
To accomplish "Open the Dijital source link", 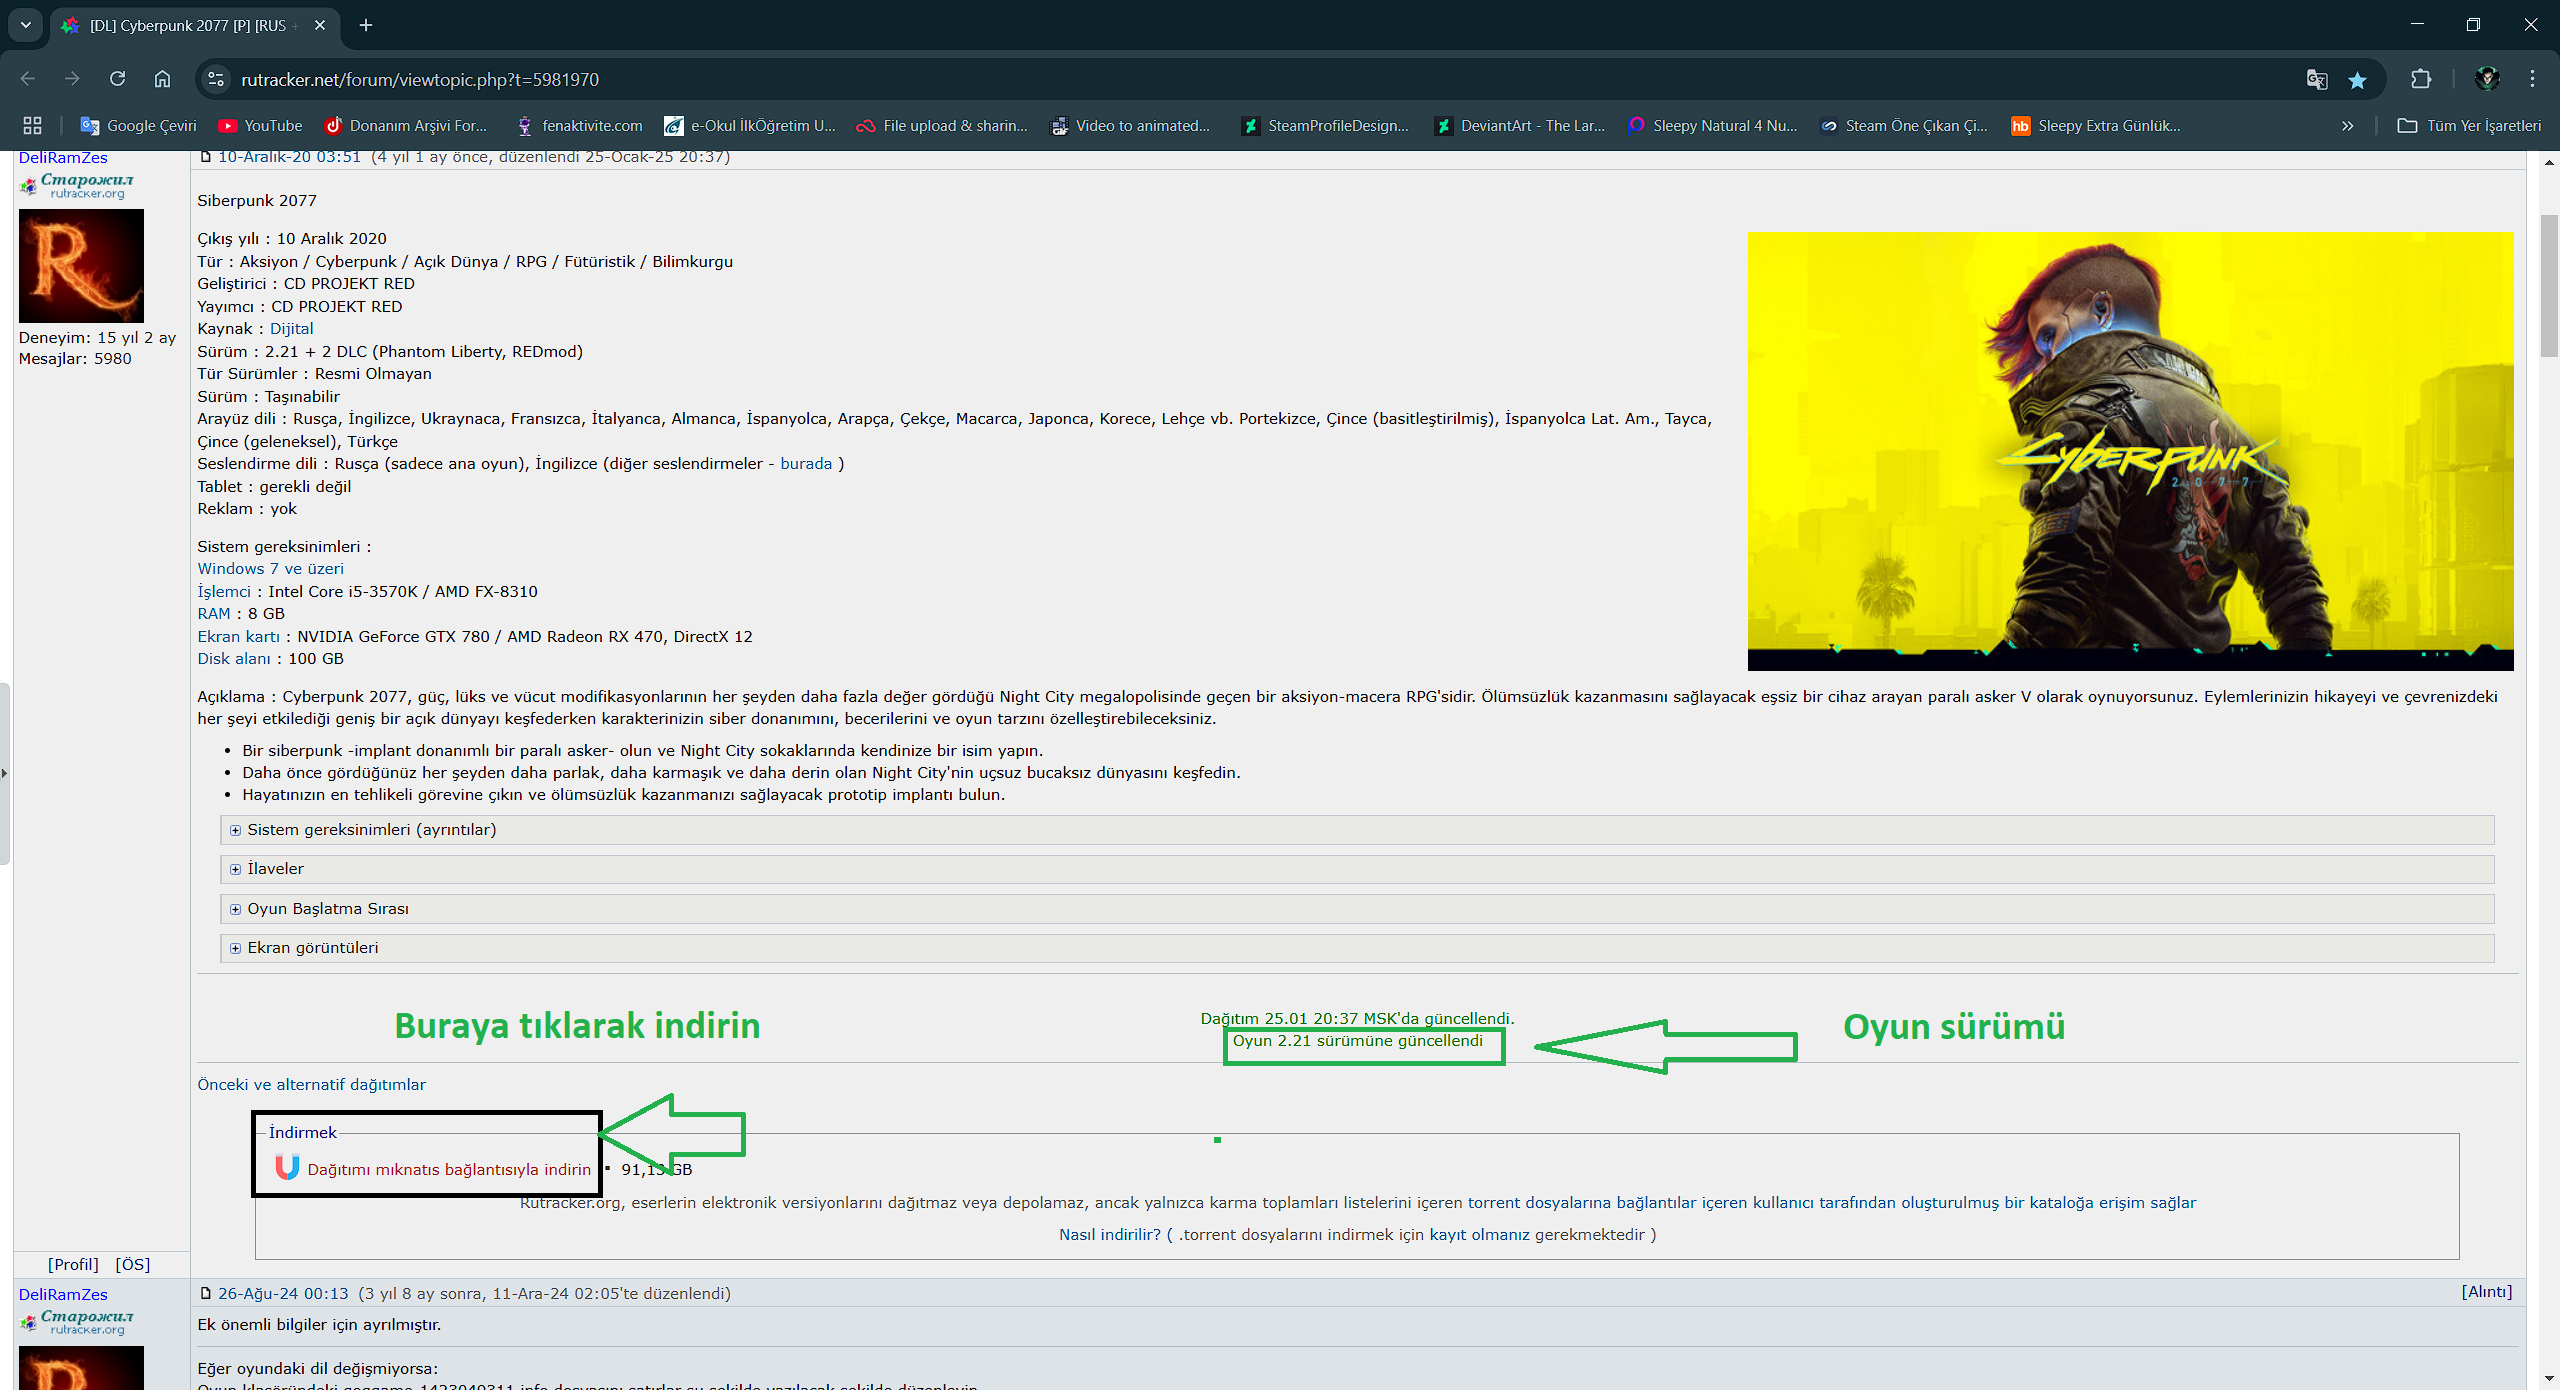I will point(291,328).
